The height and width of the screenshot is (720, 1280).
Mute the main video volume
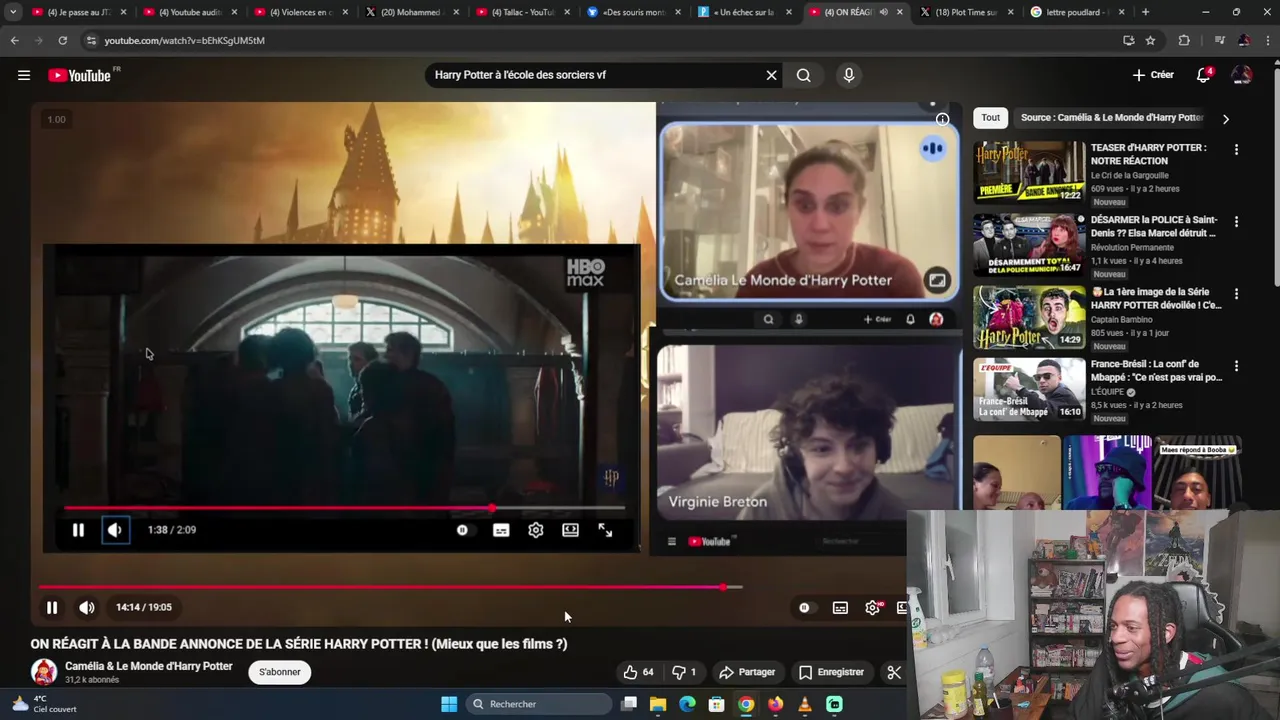[87, 607]
